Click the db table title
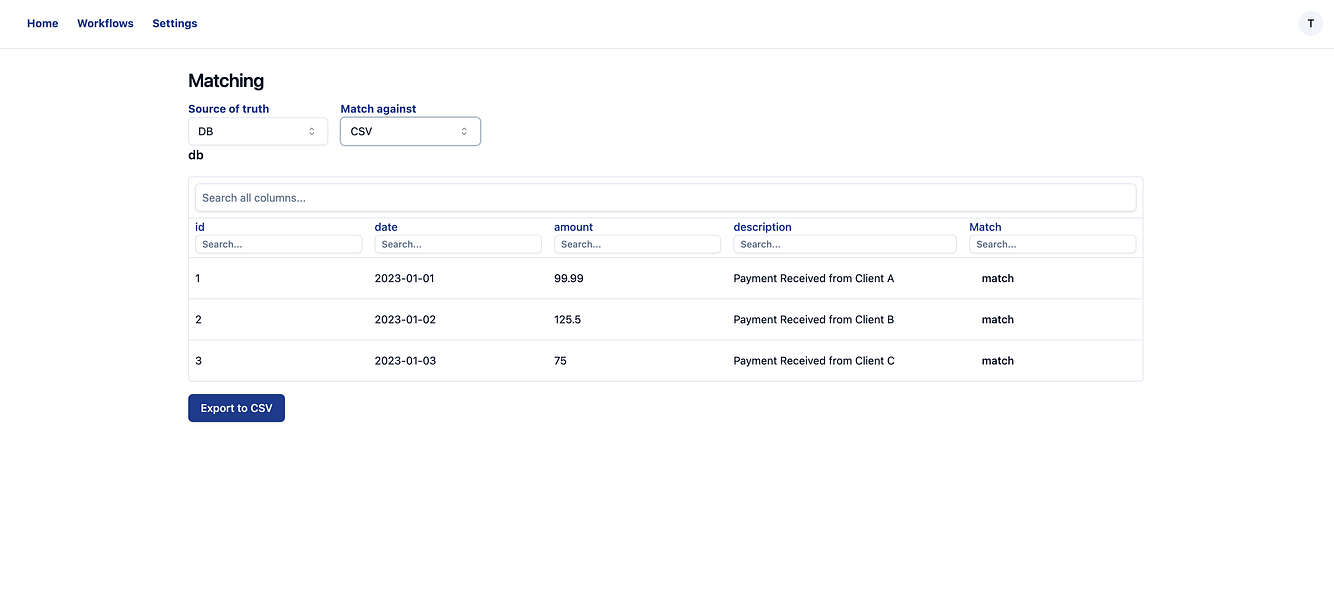1334x600 pixels. tap(196, 155)
